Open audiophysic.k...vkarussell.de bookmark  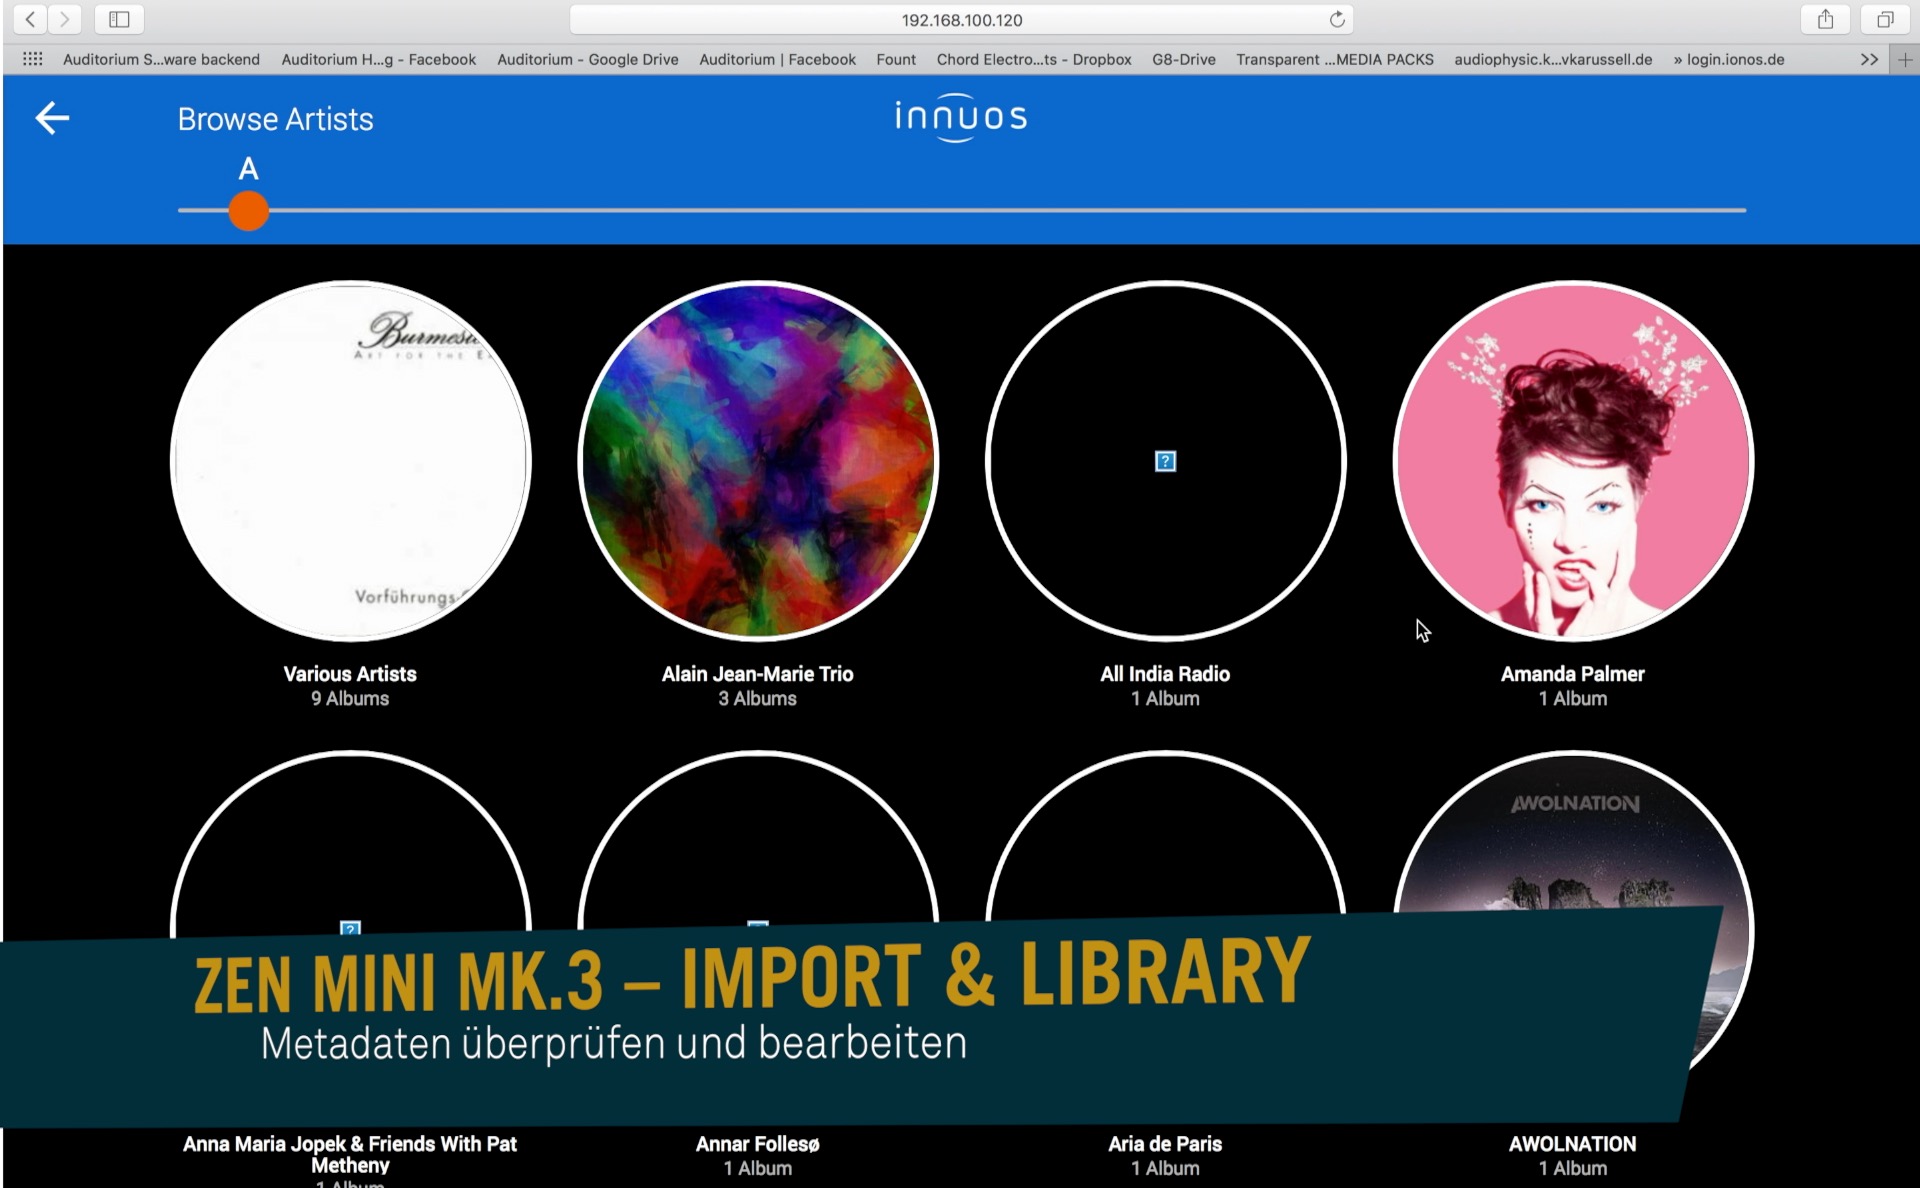(1553, 59)
